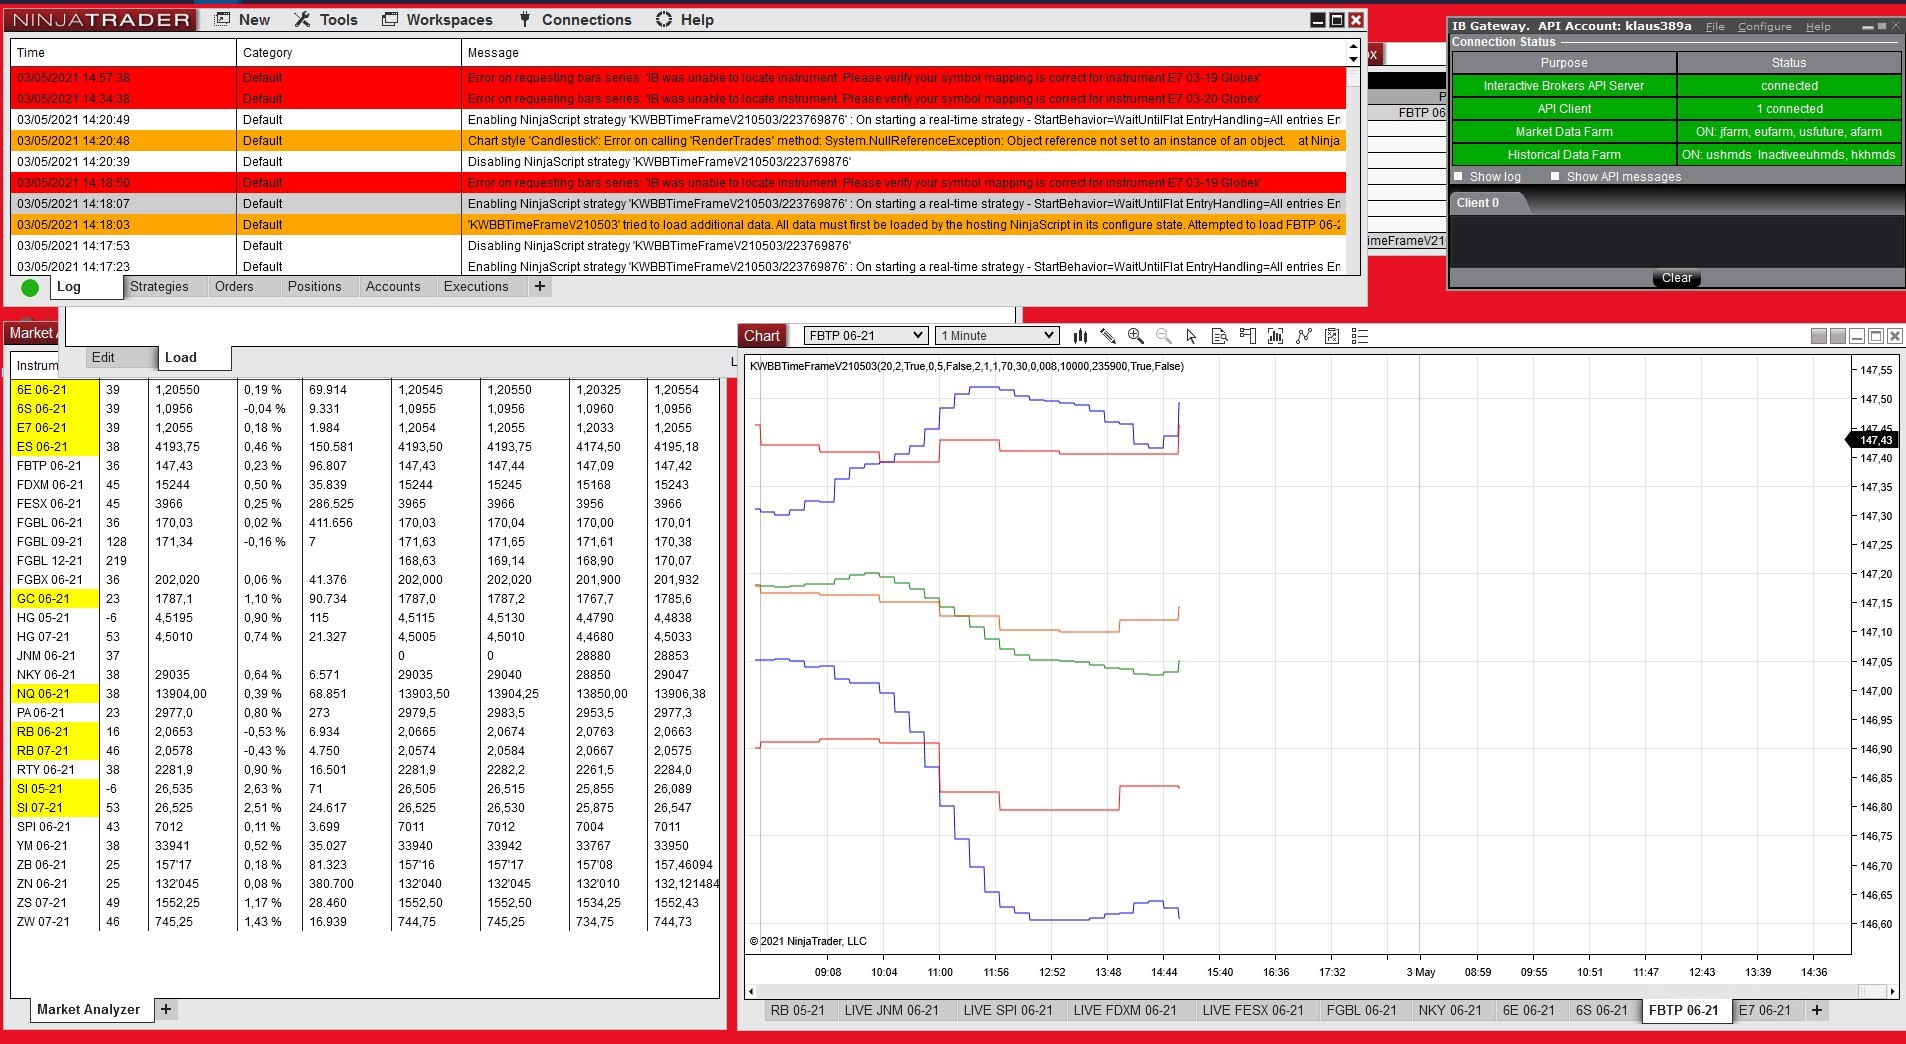Click the Connections plug icon
Image resolution: width=1906 pixels, height=1044 pixels.
click(526, 20)
